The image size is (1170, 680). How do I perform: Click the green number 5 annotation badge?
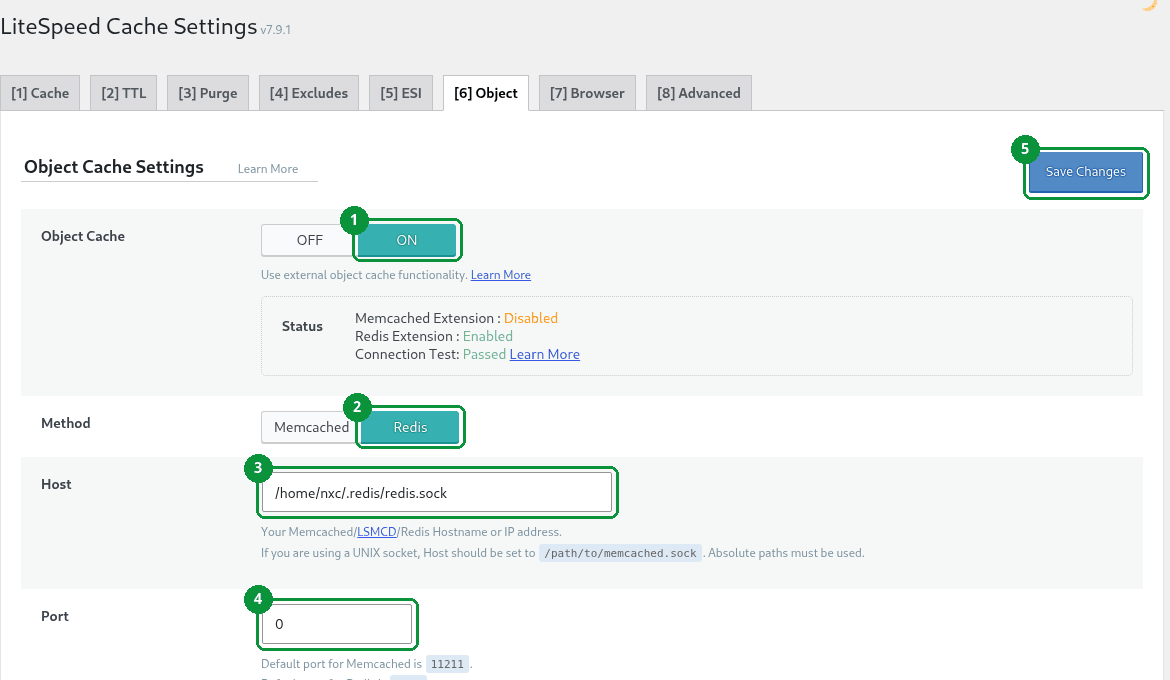(x=1024, y=149)
